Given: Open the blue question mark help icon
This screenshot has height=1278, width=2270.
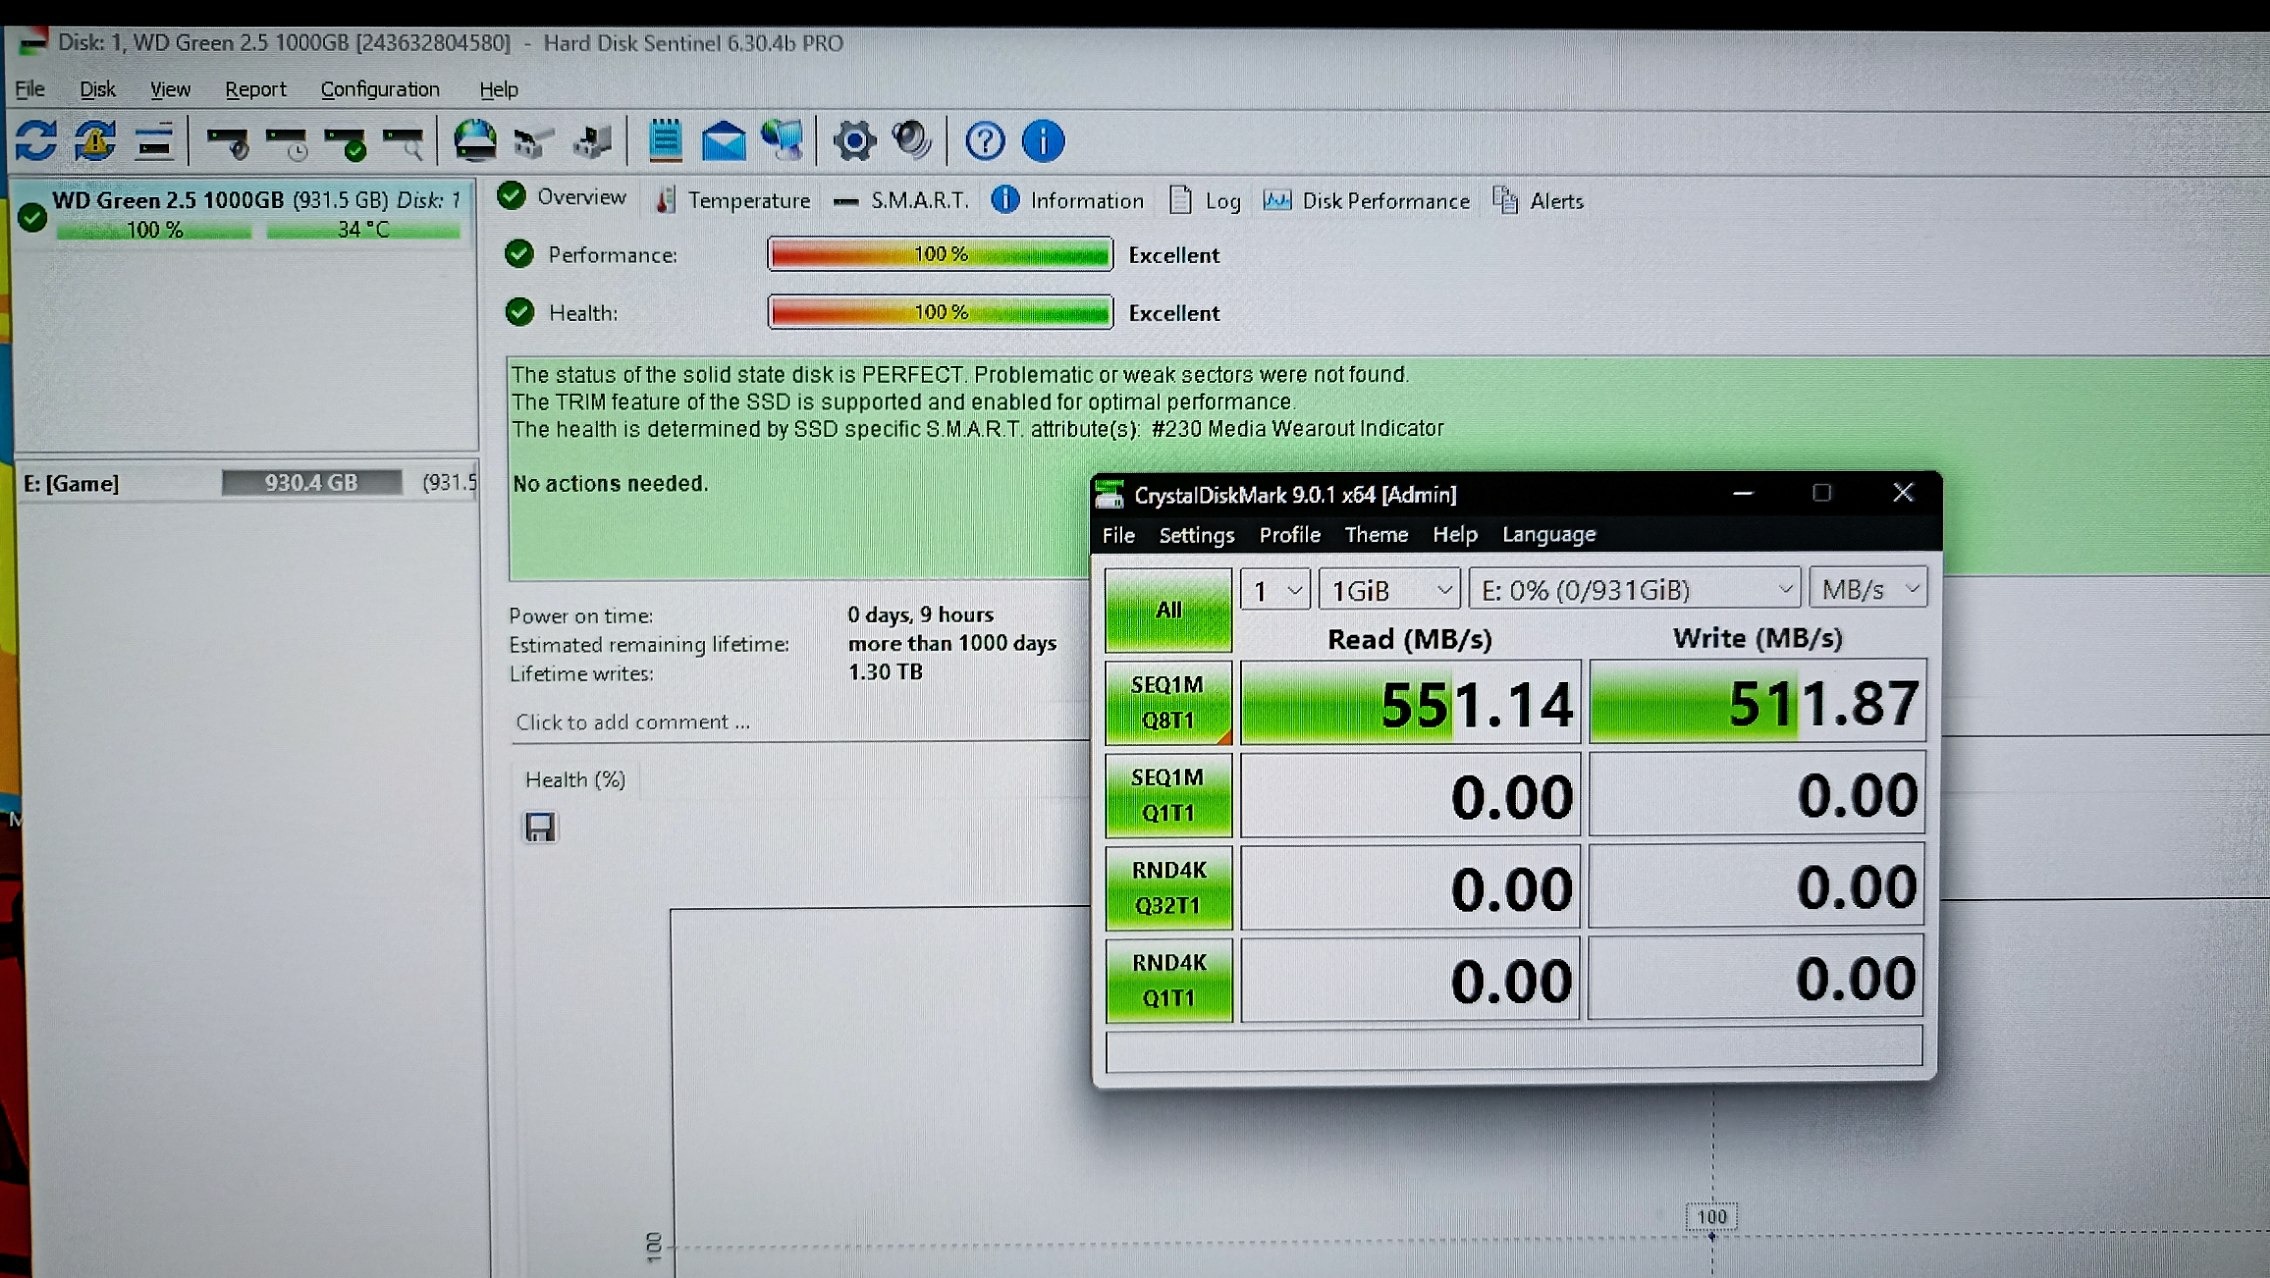Looking at the screenshot, I should [984, 141].
